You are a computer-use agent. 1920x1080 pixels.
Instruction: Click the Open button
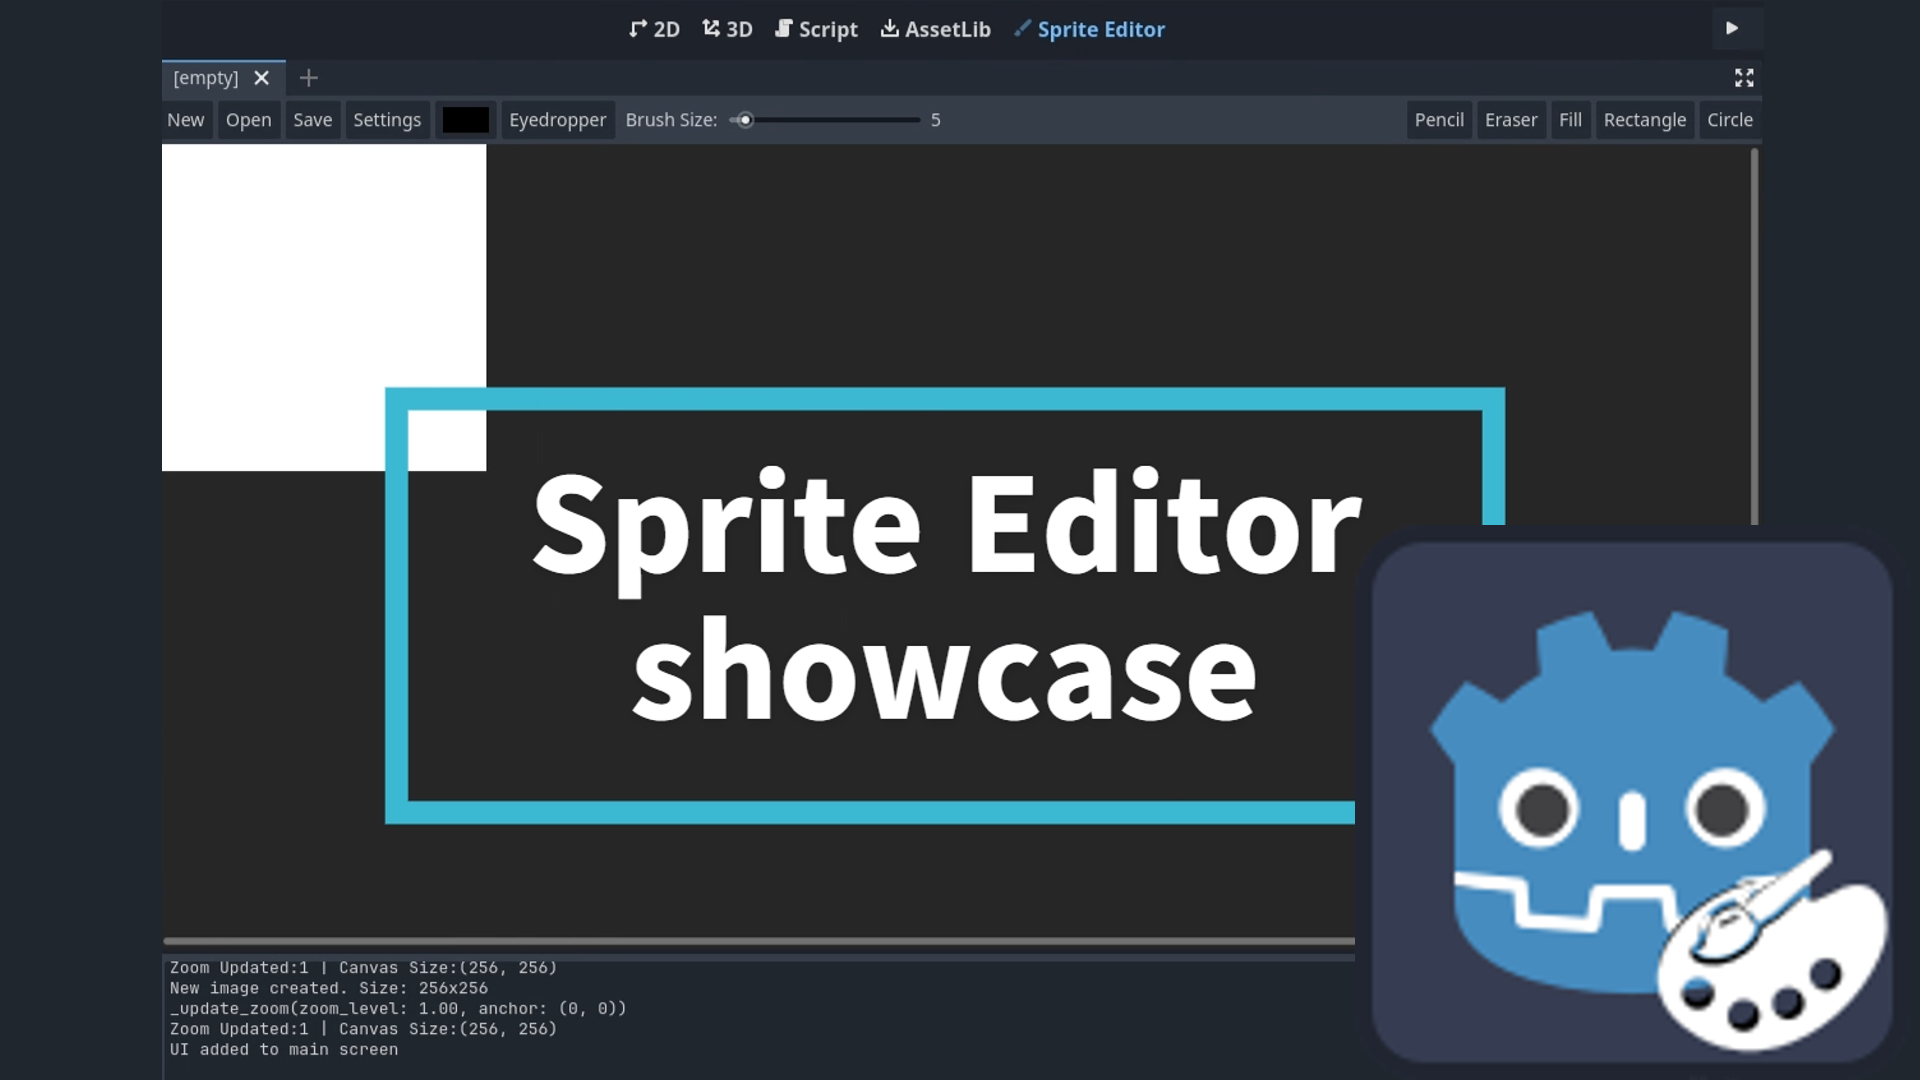coord(248,120)
